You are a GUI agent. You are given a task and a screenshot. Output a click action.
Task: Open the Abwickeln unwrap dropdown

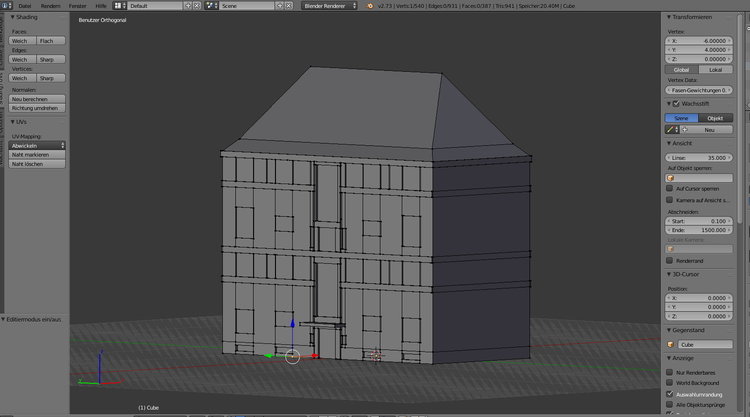(37, 145)
